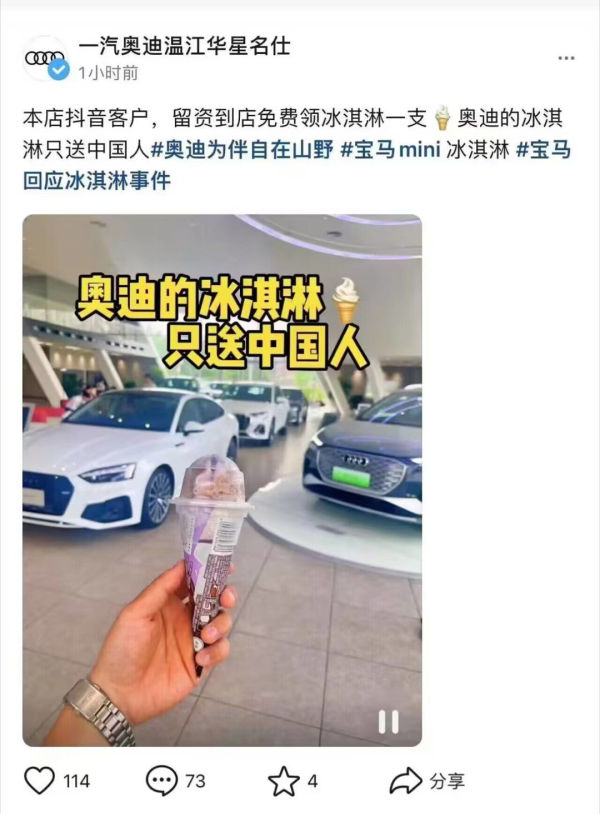600x814 pixels.
Task: Open hashtag #宝马mini
Action: (x=390, y=150)
